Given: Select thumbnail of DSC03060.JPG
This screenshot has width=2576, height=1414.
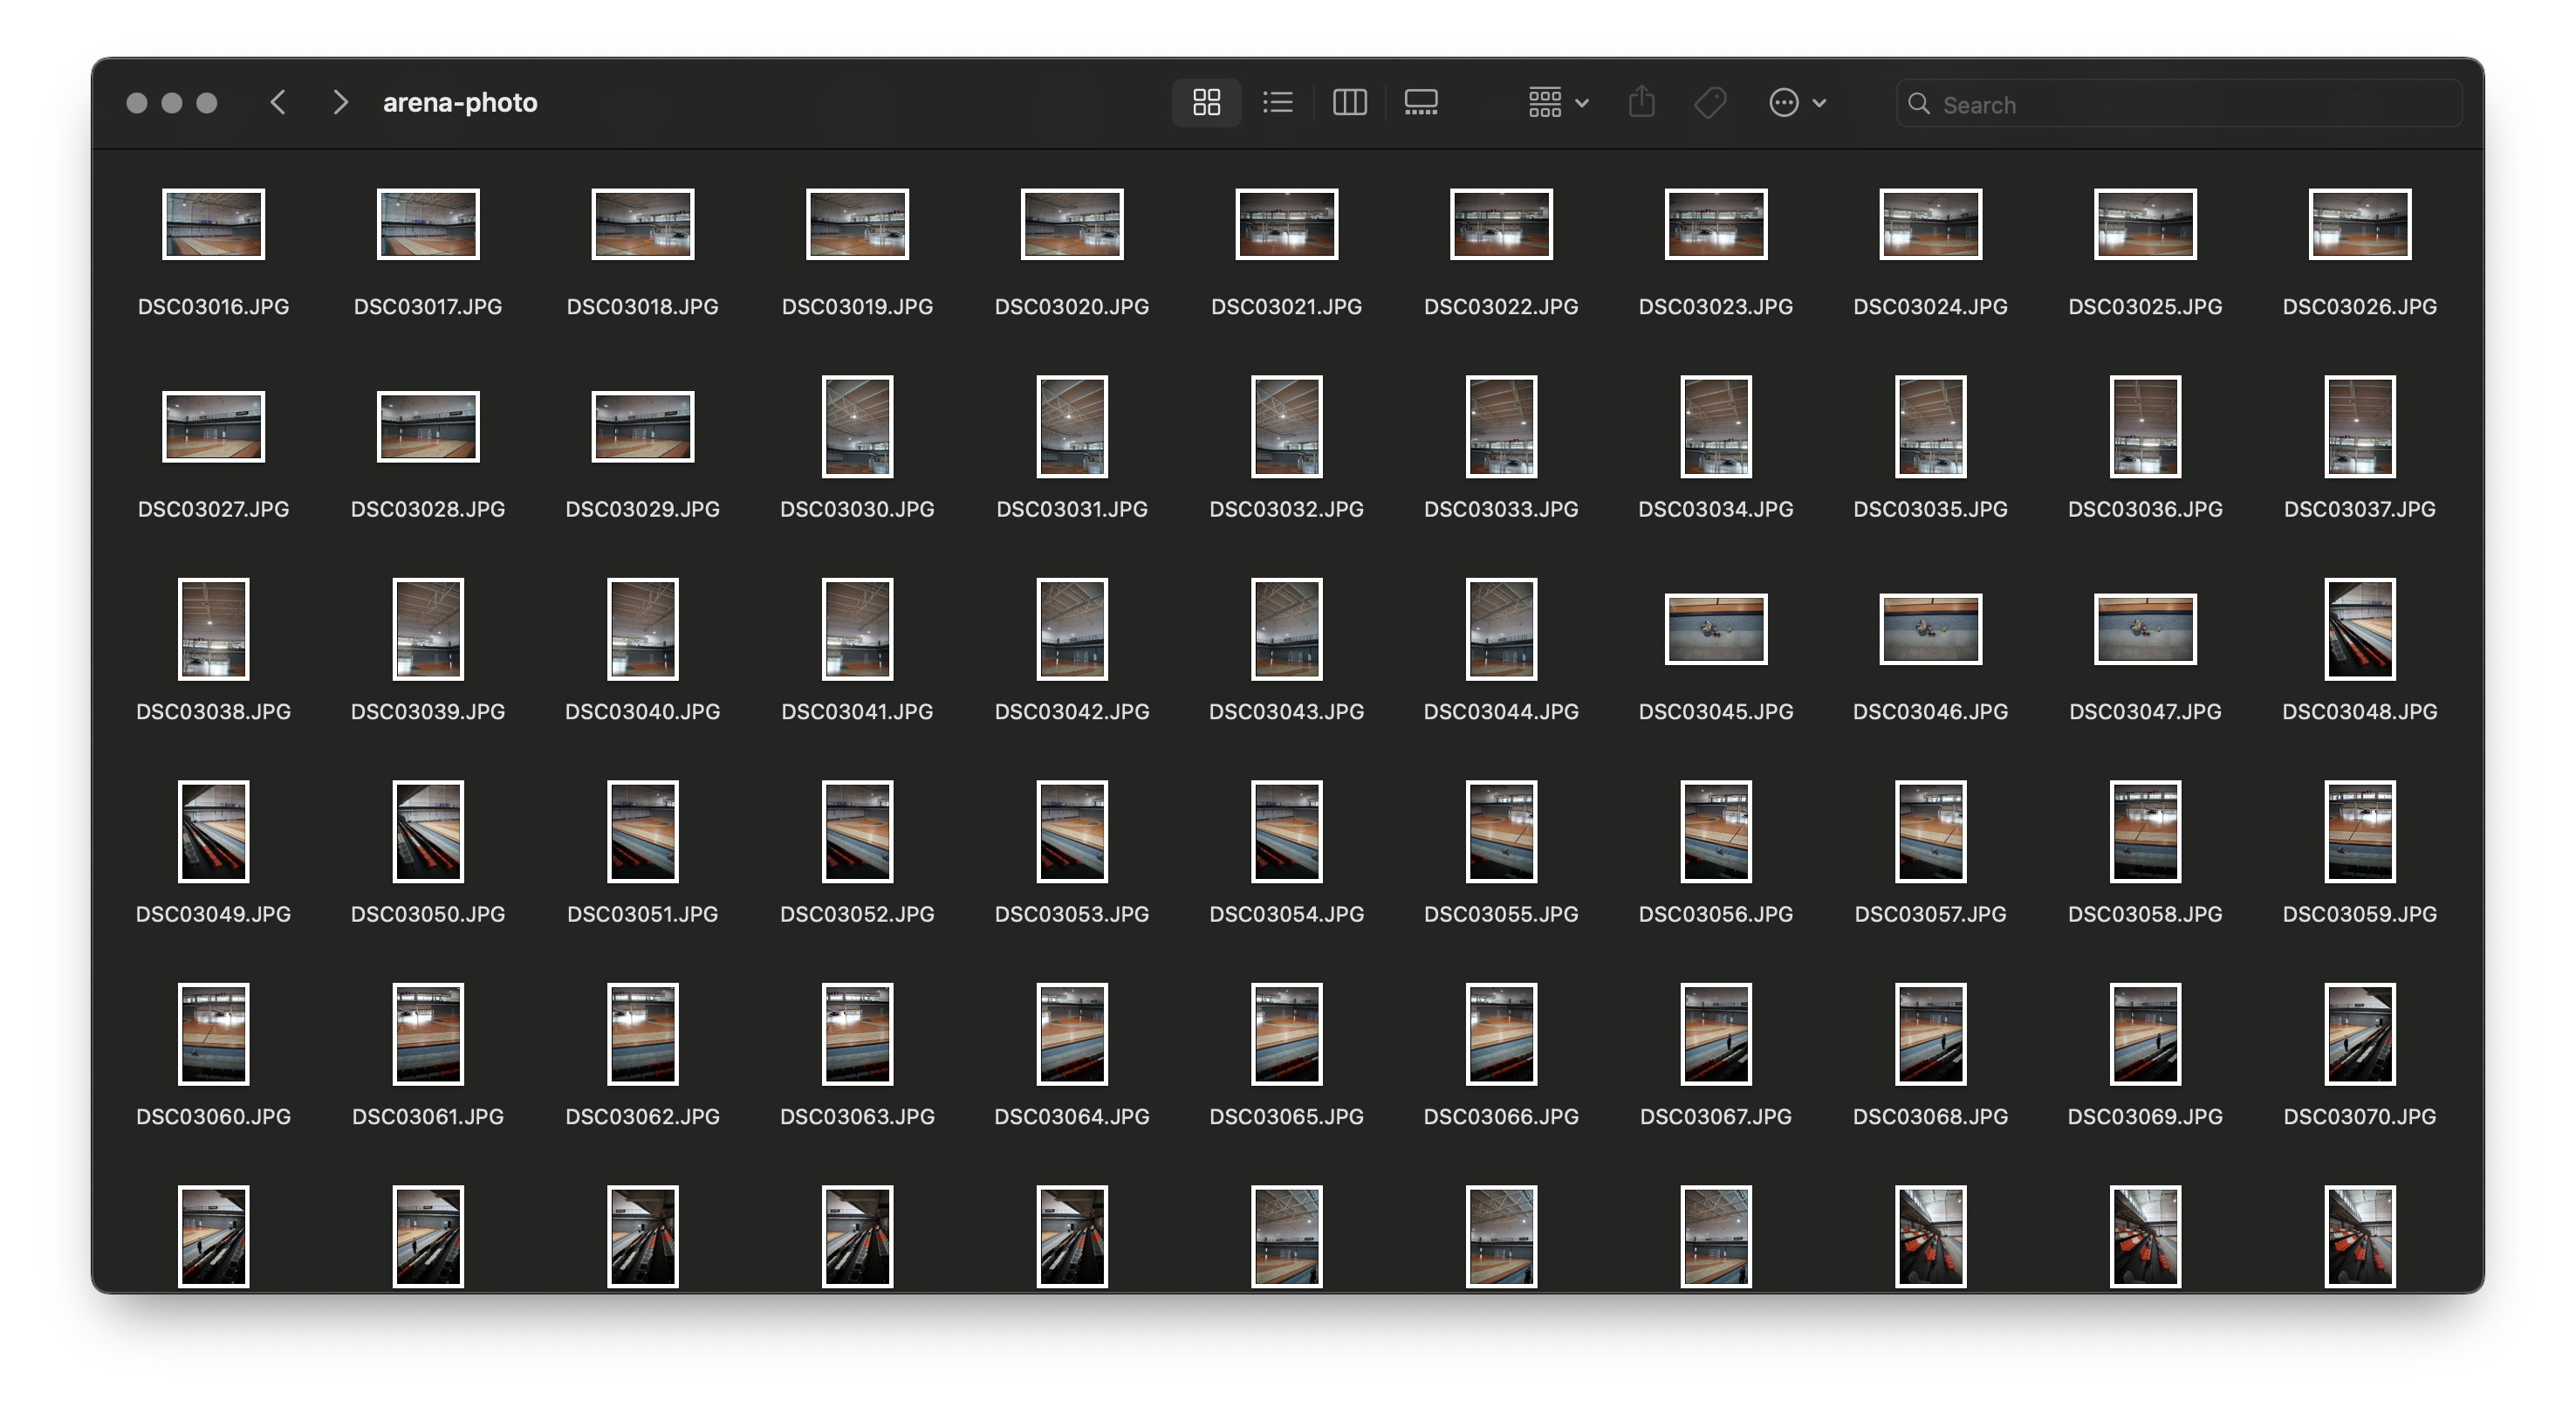Looking at the screenshot, I should pyautogui.click(x=214, y=1034).
